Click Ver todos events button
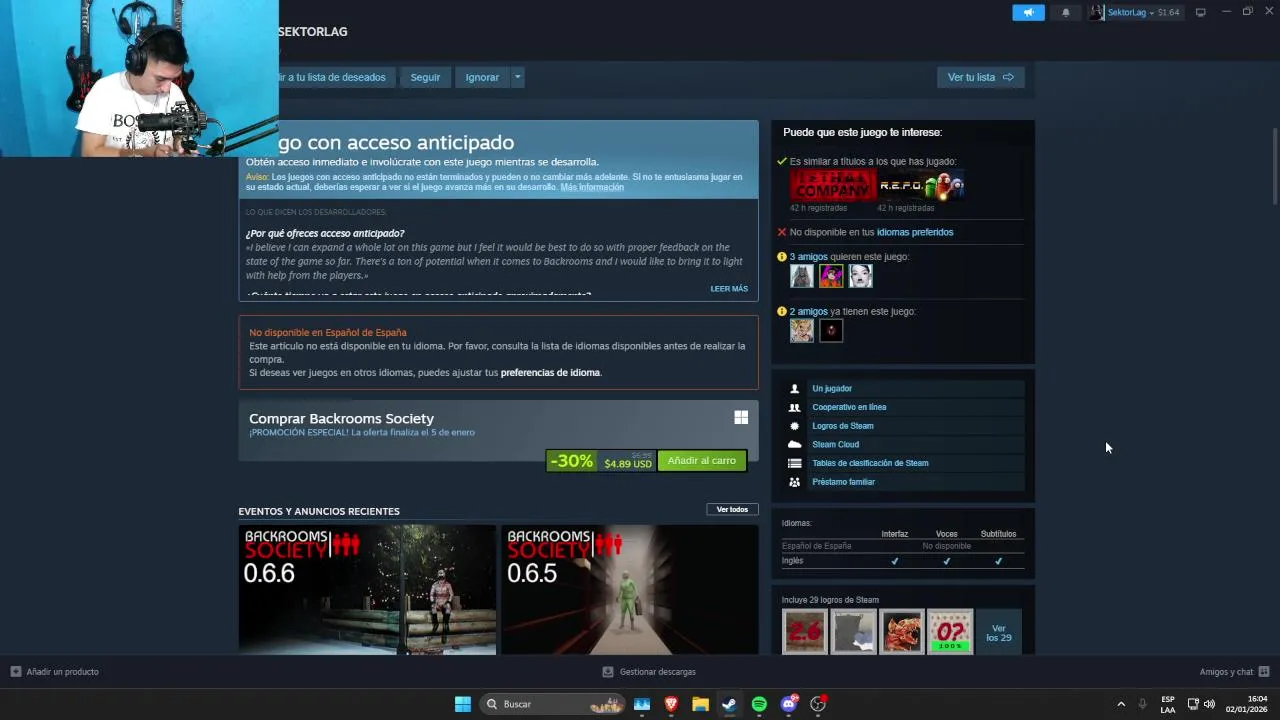Screen dimensions: 1280x720 tap(732, 510)
